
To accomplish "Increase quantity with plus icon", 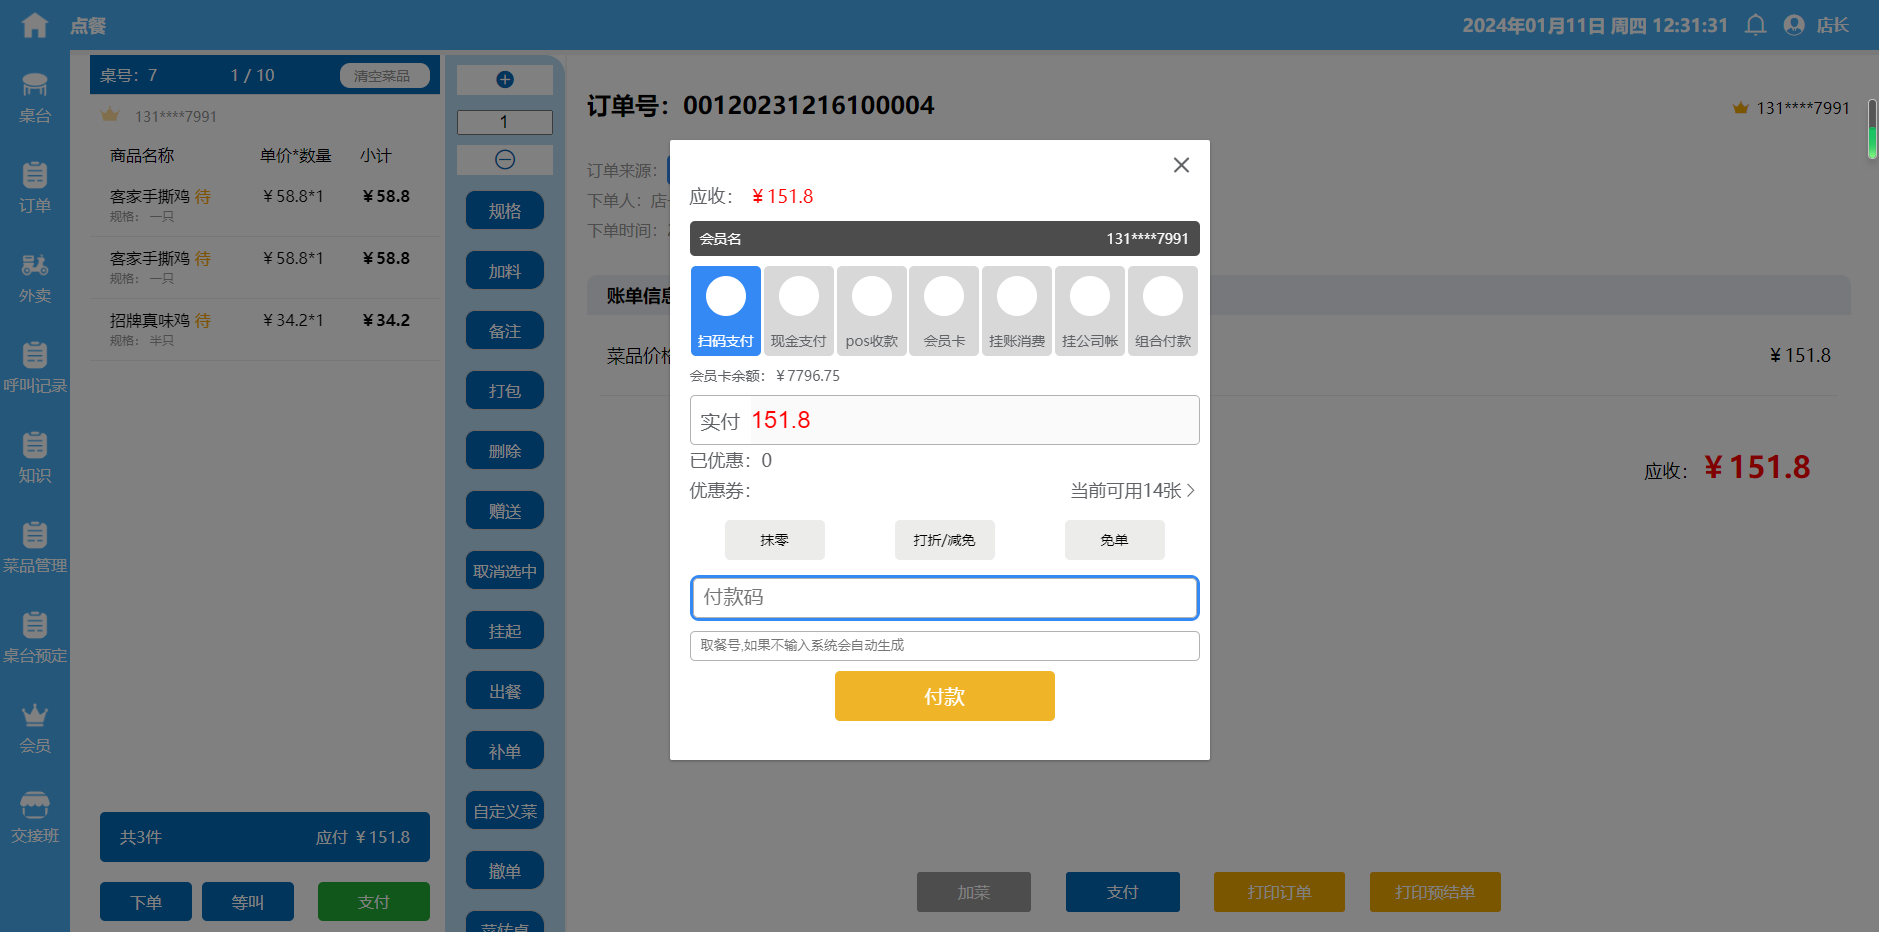I will (505, 80).
